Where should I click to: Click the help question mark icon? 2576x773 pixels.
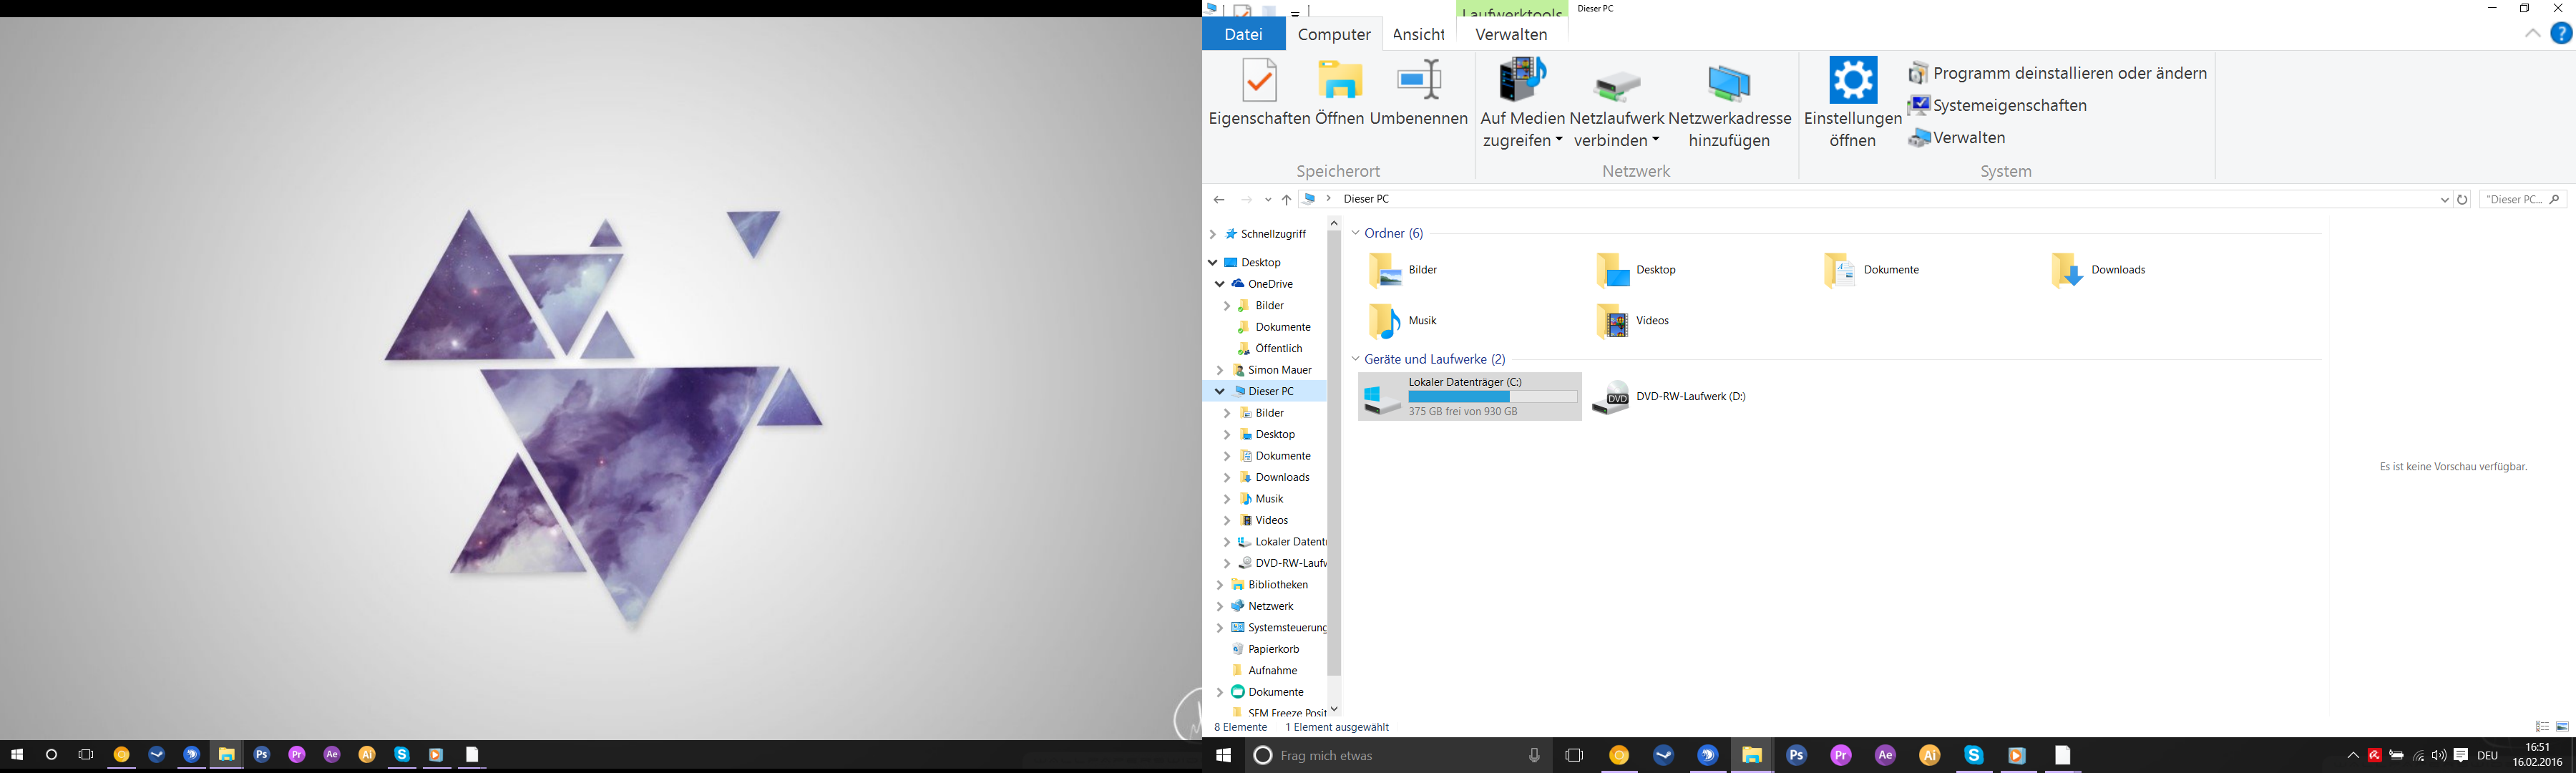pyautogui.click(x=2560, y=34)
